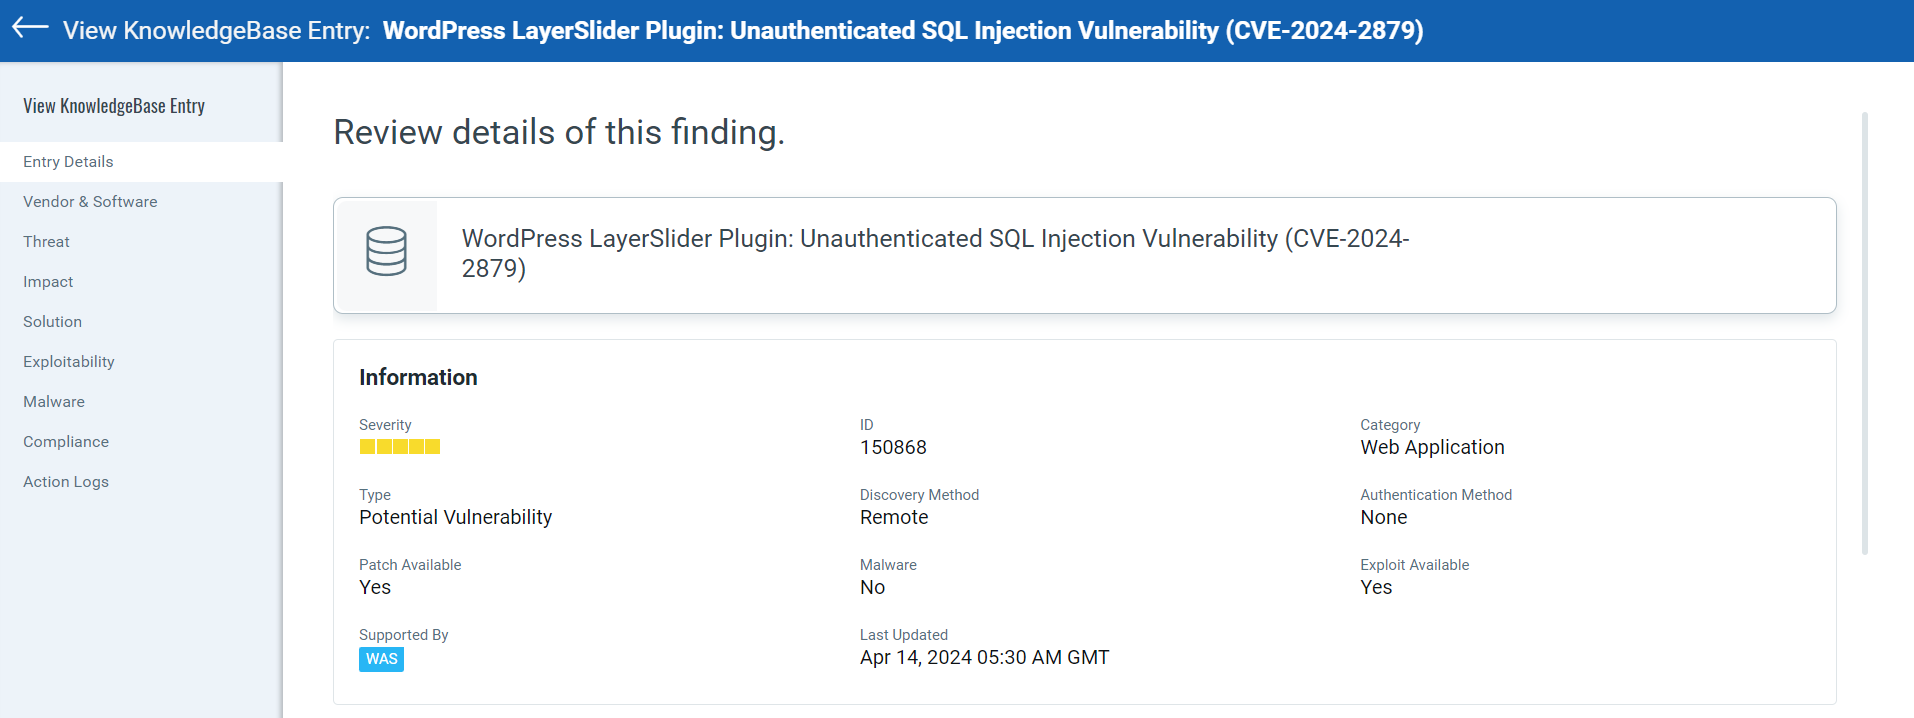Click the Information panel heading
Screen dimensions: 1914x718
click(x=418, y=377)
